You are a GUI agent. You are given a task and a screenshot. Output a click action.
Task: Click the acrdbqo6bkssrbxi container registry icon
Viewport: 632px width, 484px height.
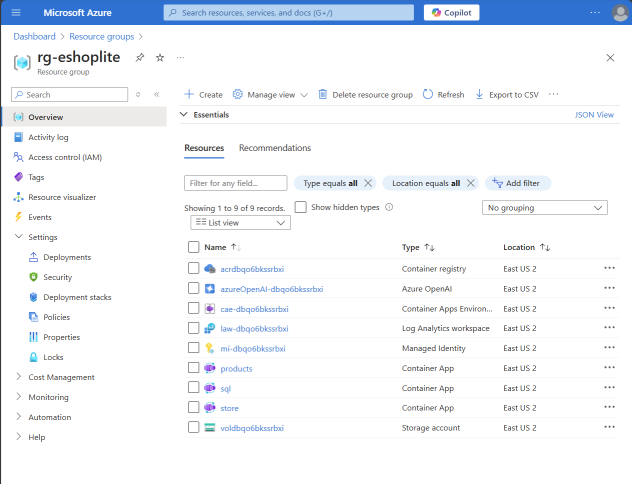210,269
